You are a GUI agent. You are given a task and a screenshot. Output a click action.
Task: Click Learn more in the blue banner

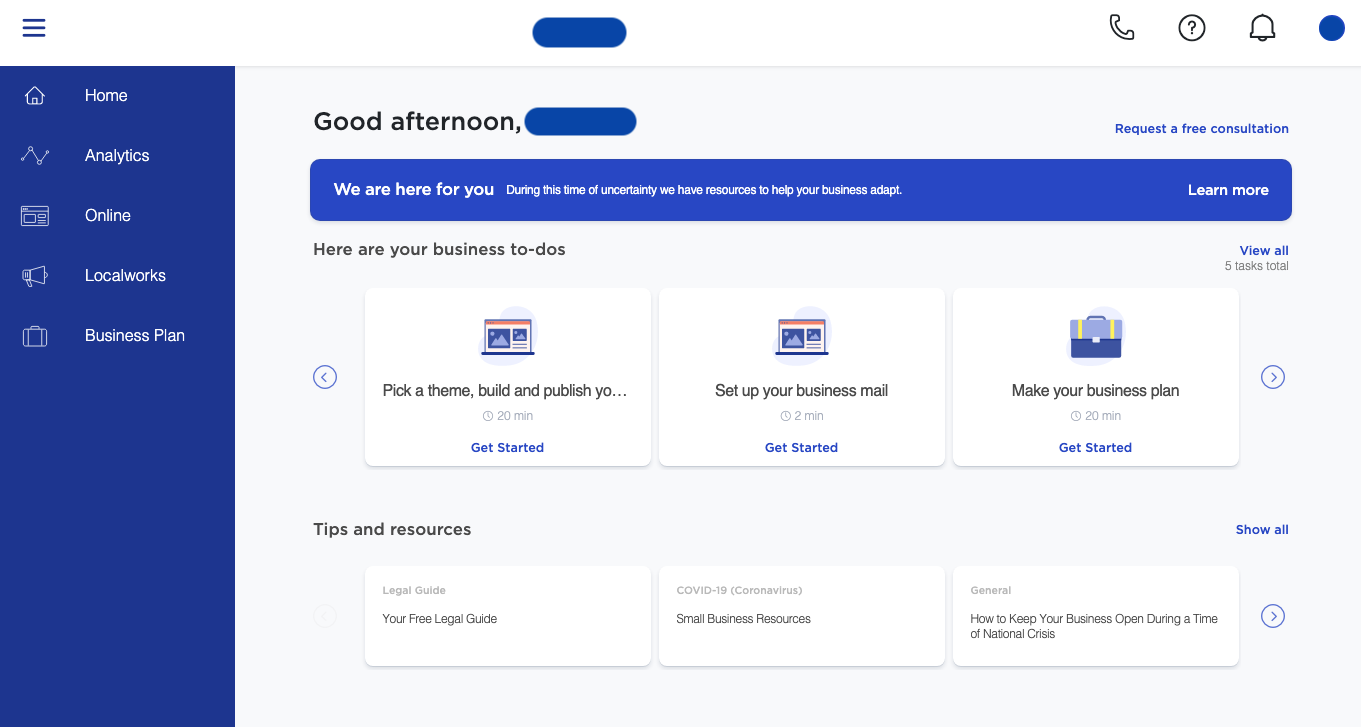(x=1227, y=190)
